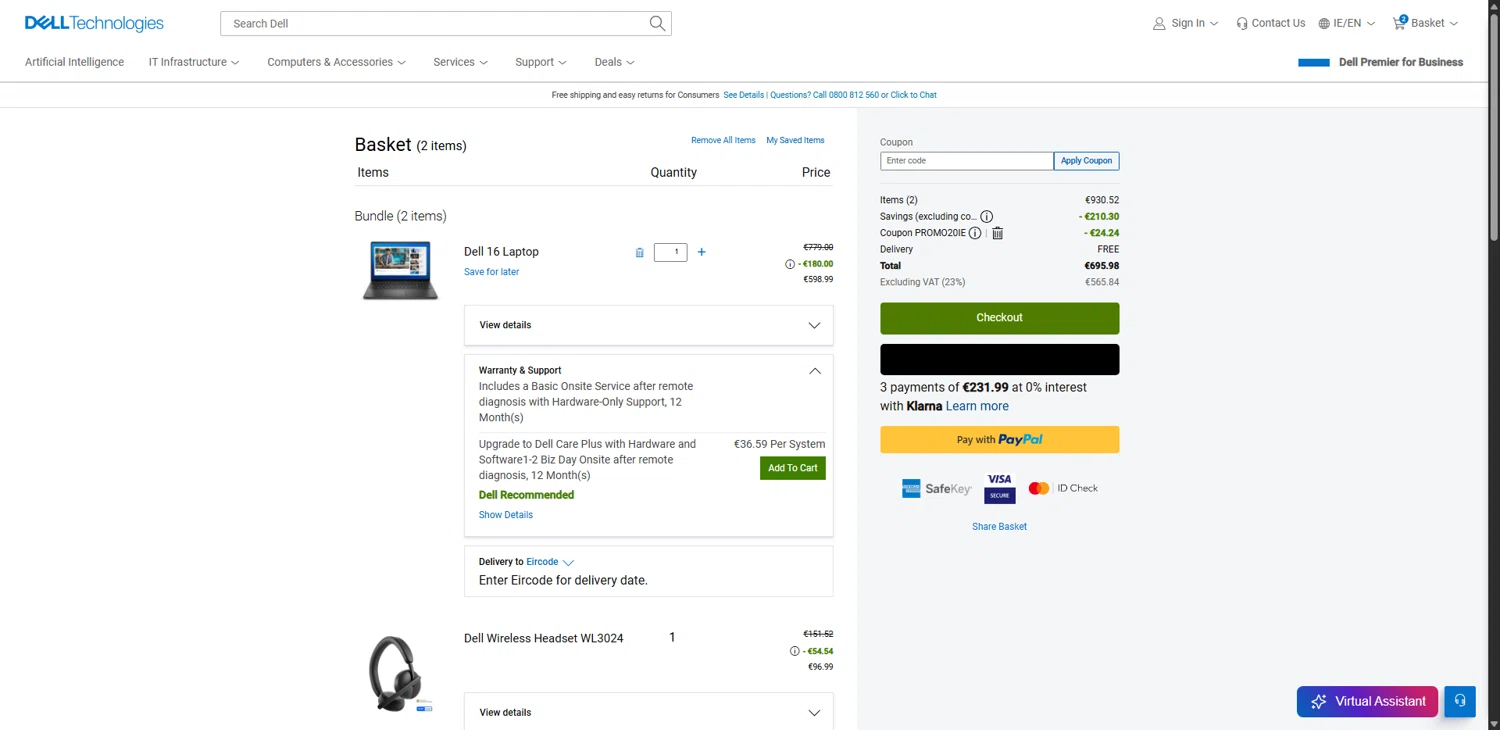Increase Dell 16 Laptop quantity with the plus icon
The image size is (1500, 730).
701,252
